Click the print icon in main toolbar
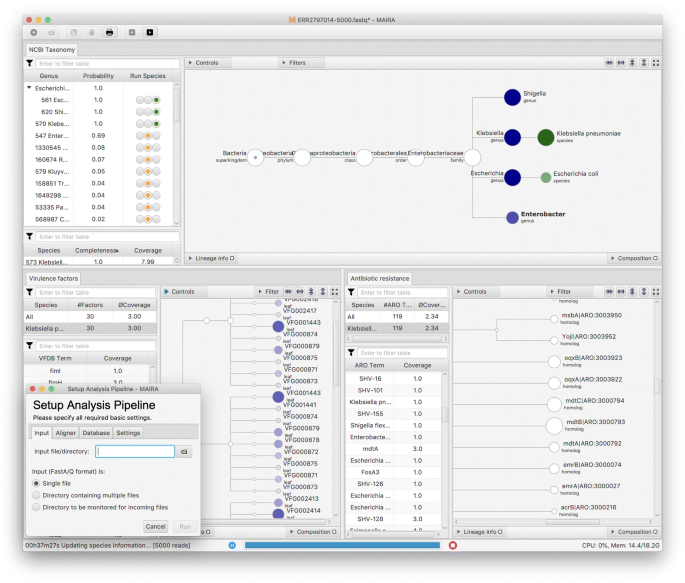This screenshot has height=583, width=685. coord(109,33)
